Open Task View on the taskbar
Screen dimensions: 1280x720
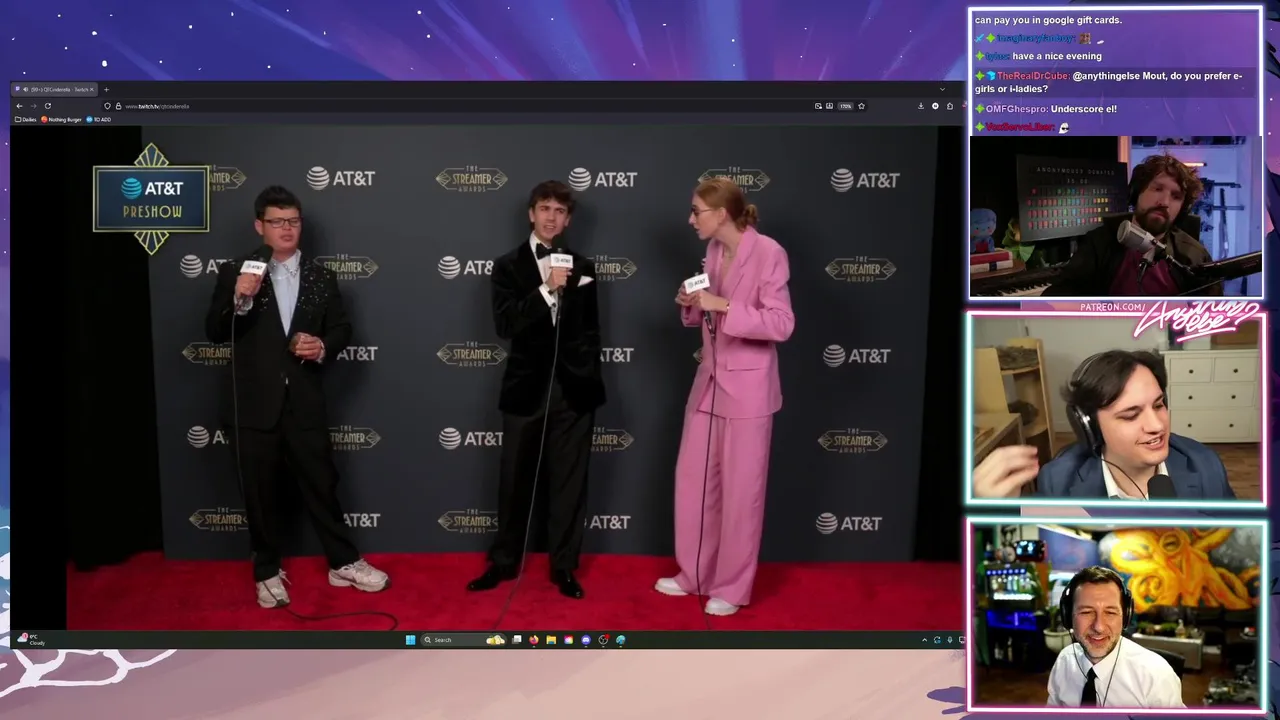point(517,640)
